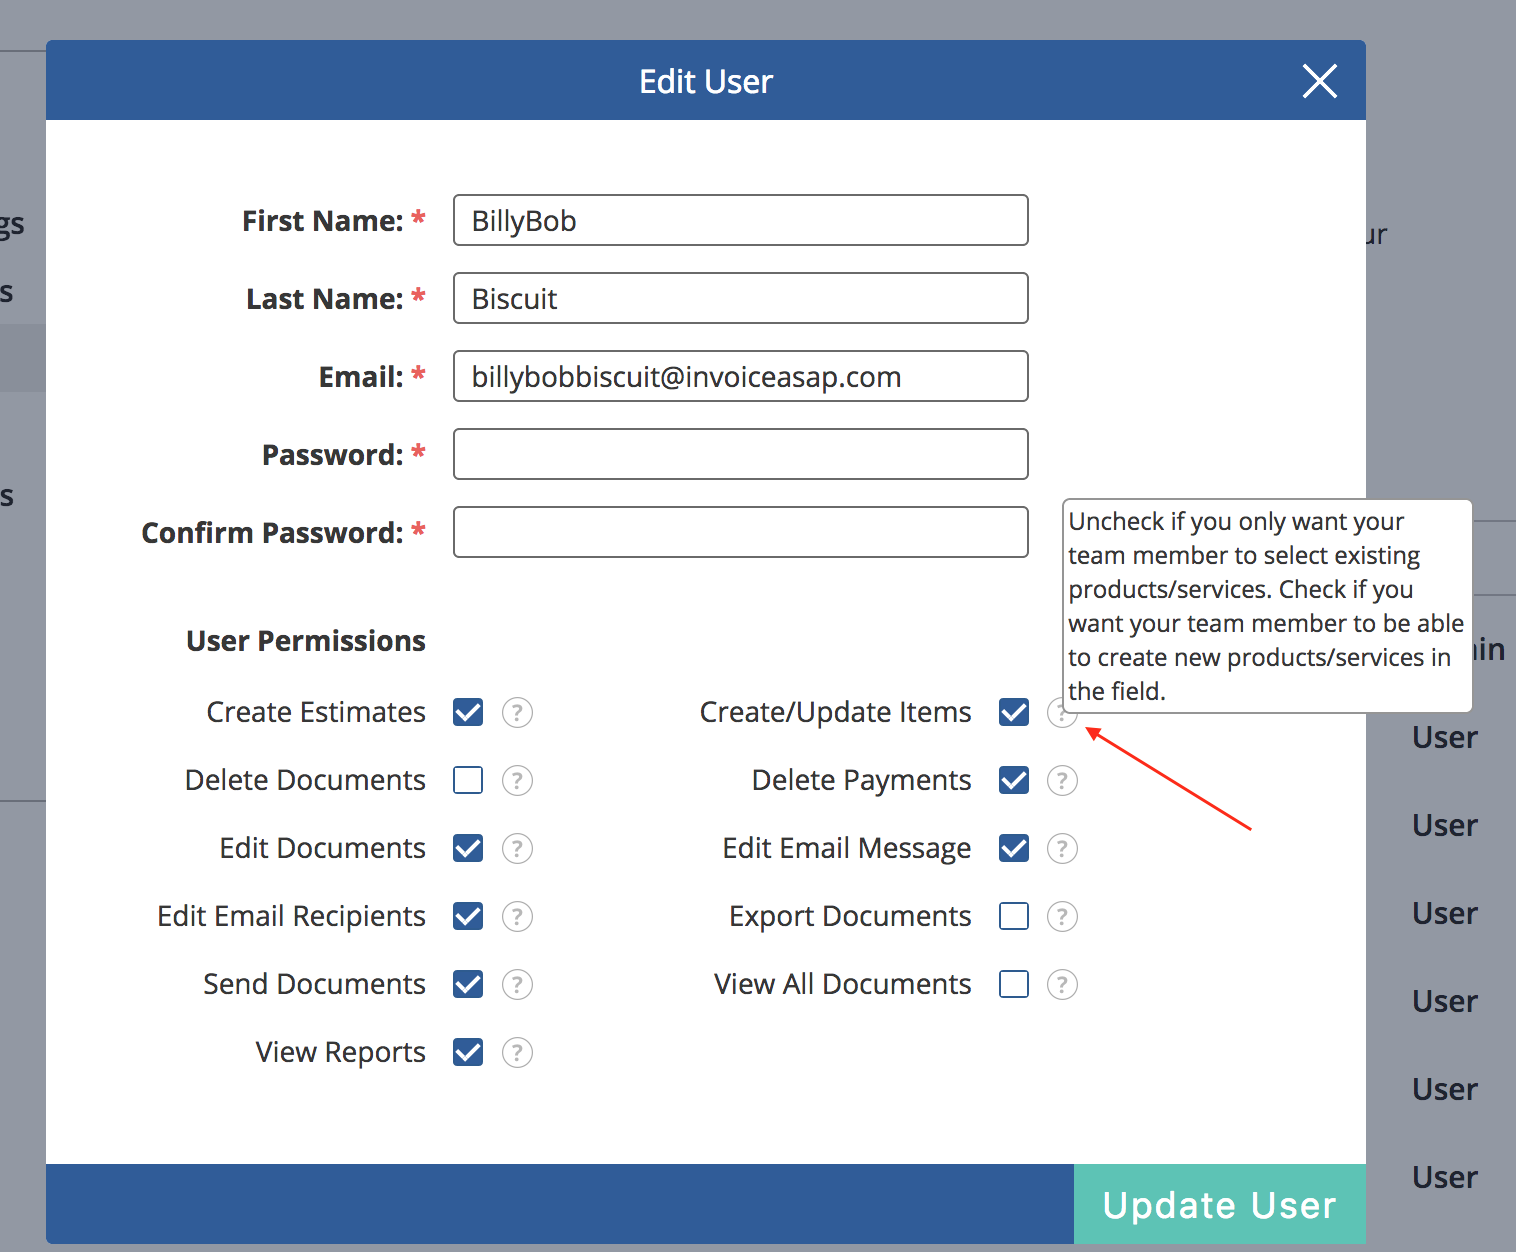Screen dimensions: 1516x1252
Task: Disable the View Reports checkbox
Action: 468,1052
